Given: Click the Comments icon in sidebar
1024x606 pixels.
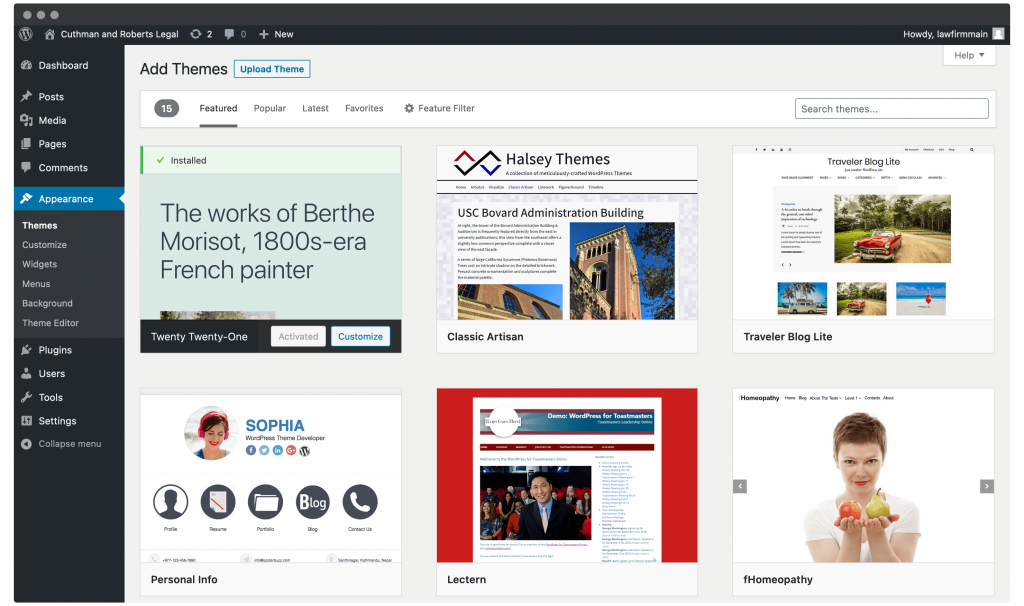Looking at the screenshot, I should [x=26, y=167].
